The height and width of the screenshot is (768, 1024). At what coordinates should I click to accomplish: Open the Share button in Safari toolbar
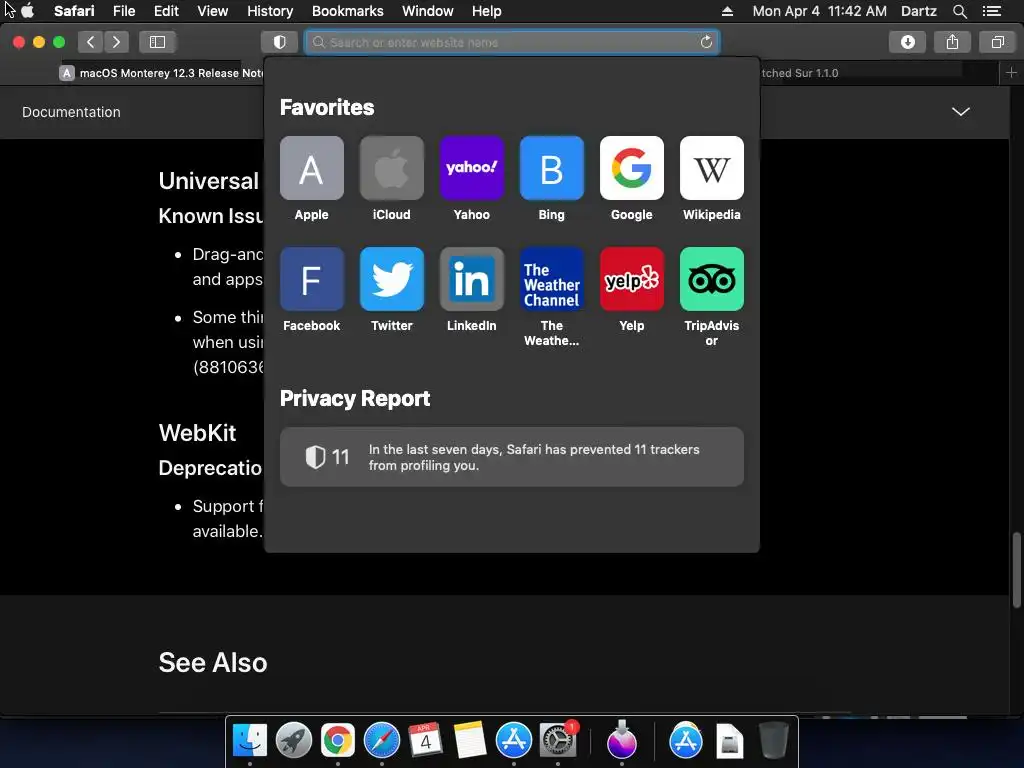(x=952, y=42)
